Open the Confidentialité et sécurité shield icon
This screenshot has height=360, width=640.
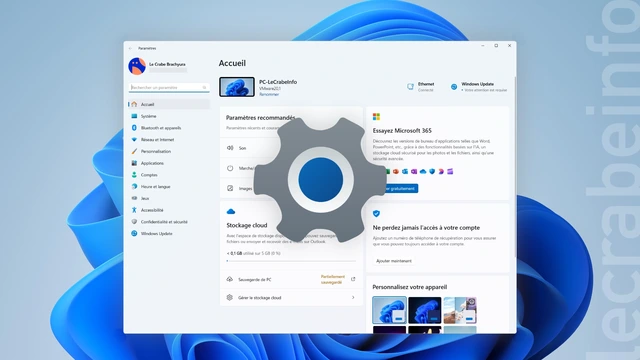coord(134,222)
